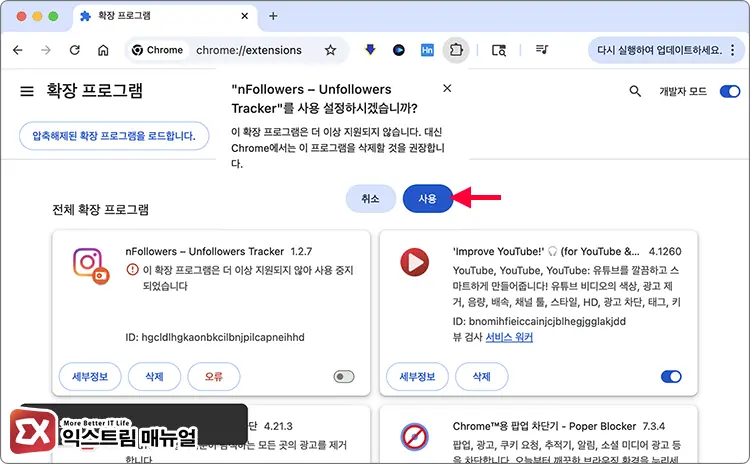This screenshot has width=750, height=464.
Task: Click the nFollowers – Unfollowers Tracker card title
Action: [x=205, y=252]
